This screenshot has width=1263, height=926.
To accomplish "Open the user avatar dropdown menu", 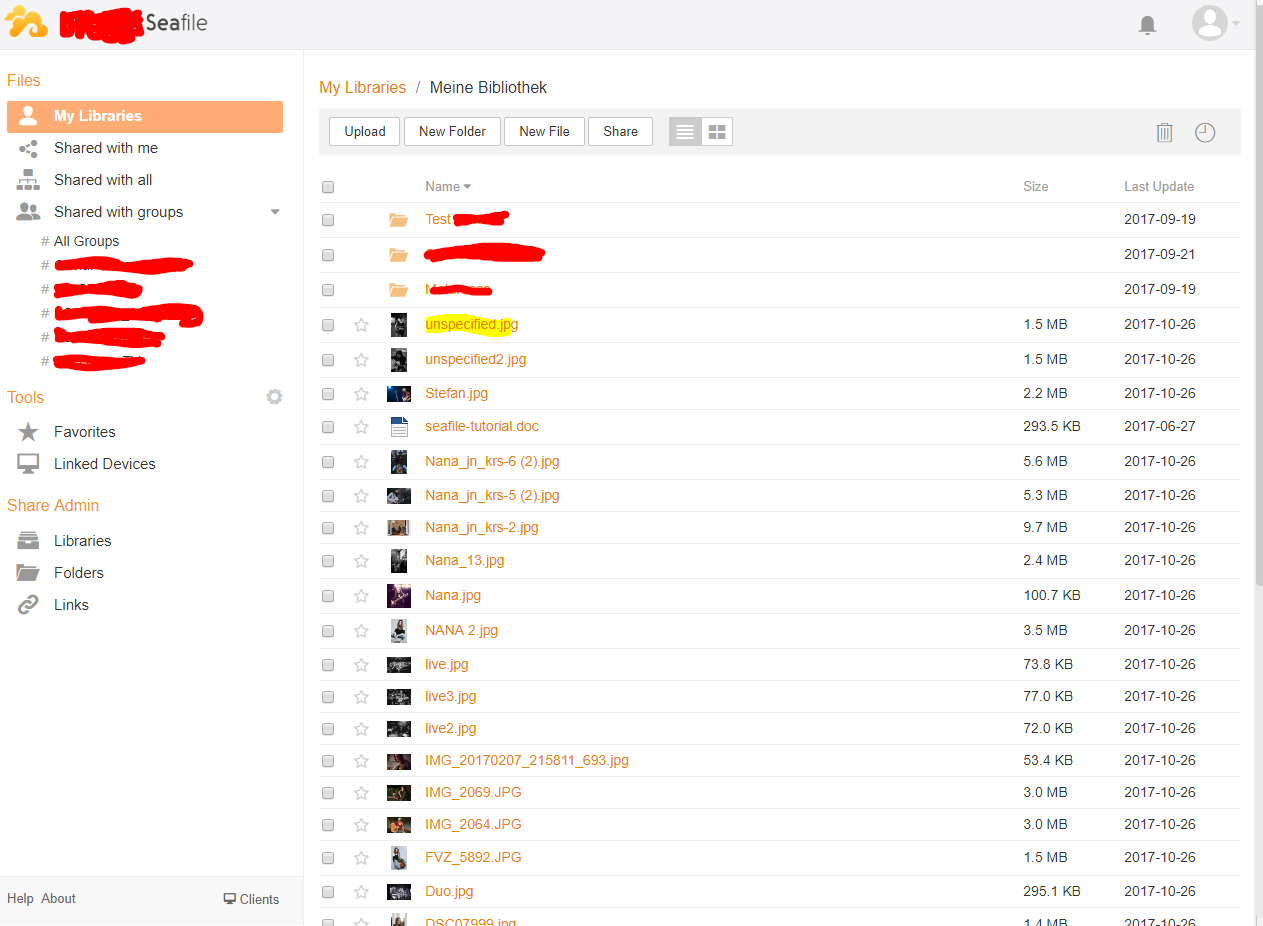I will 1215,23.
